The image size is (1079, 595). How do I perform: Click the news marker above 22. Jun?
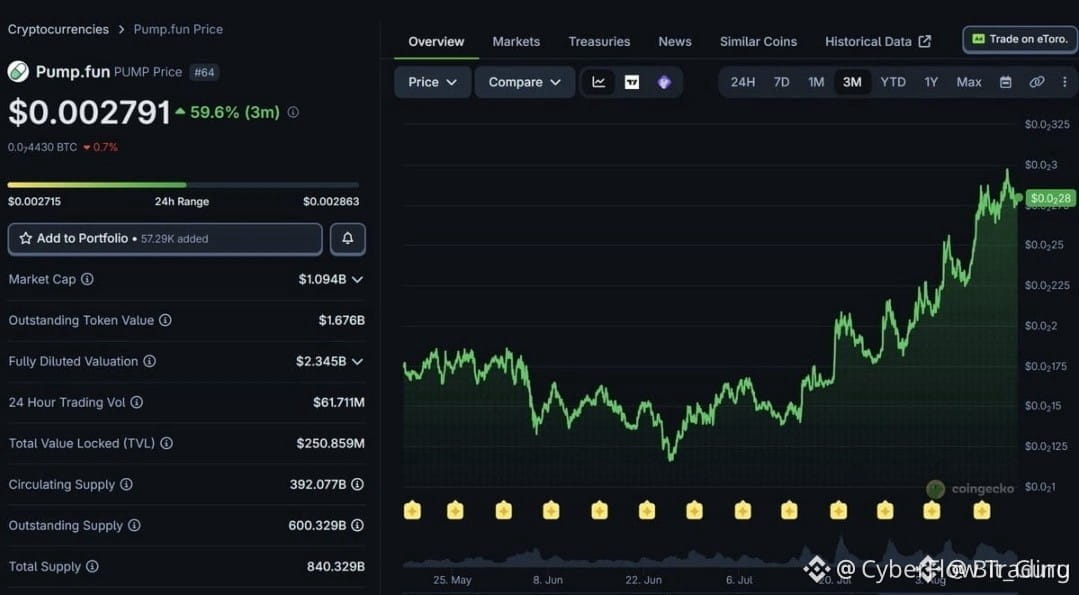tap(647, 510)
